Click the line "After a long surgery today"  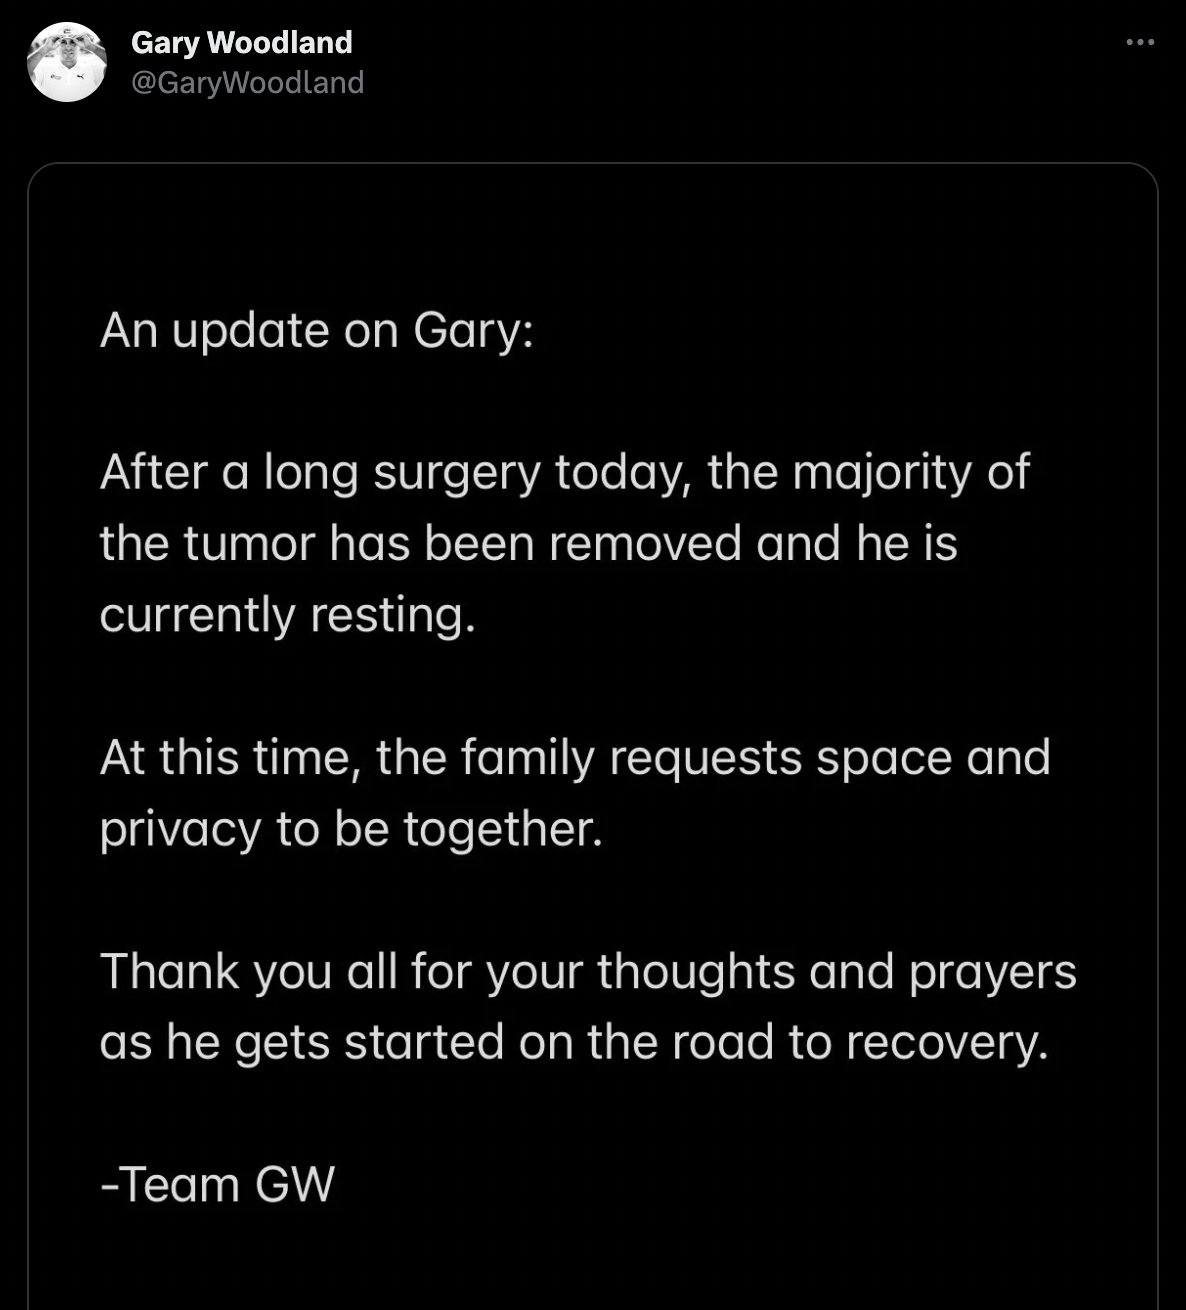pos(564,472)
